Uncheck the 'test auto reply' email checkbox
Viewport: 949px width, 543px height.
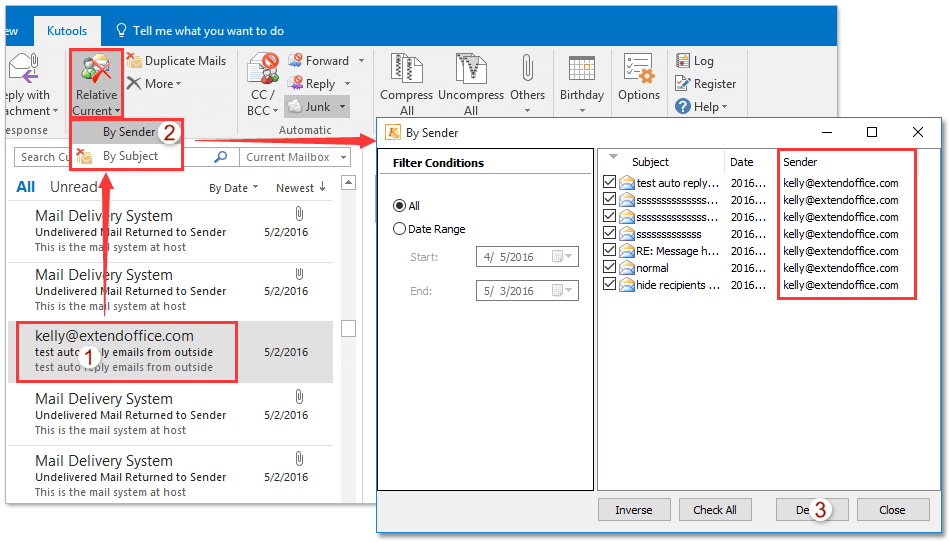[610, 183]
